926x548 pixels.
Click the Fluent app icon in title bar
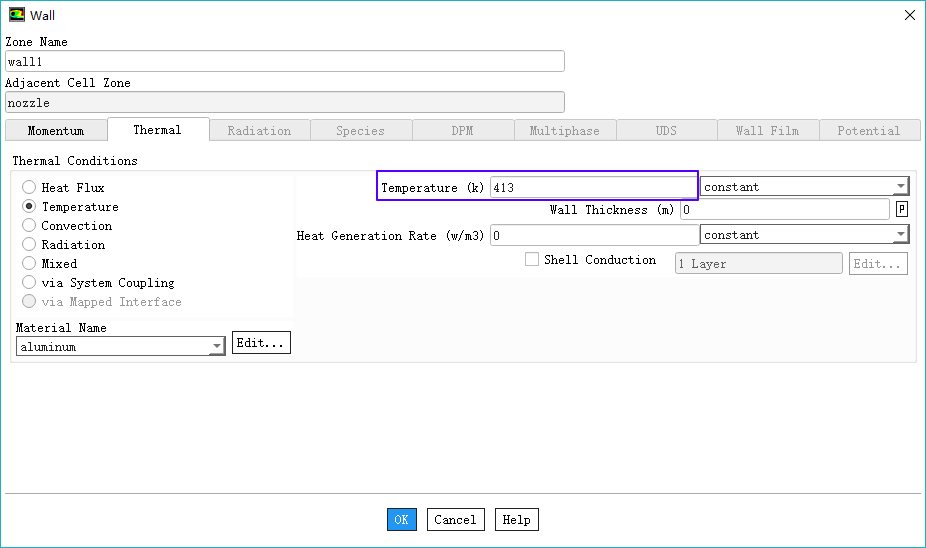[17, 15]
